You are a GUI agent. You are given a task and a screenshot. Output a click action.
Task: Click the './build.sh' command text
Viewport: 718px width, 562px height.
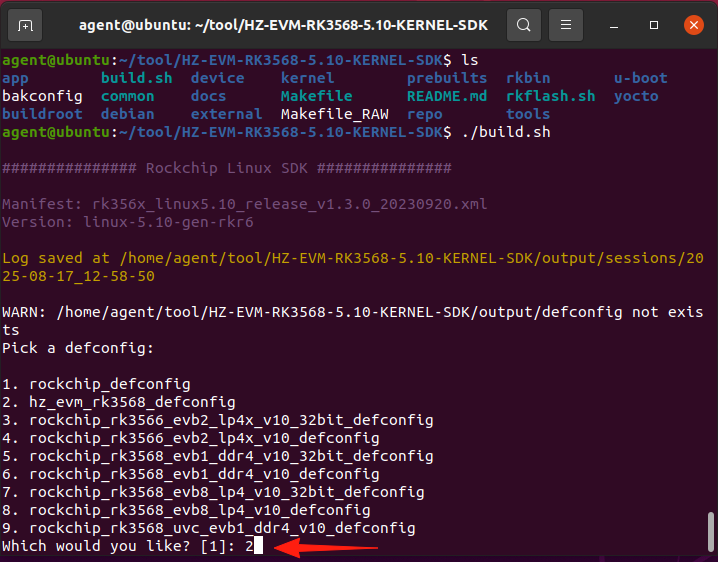506,132
